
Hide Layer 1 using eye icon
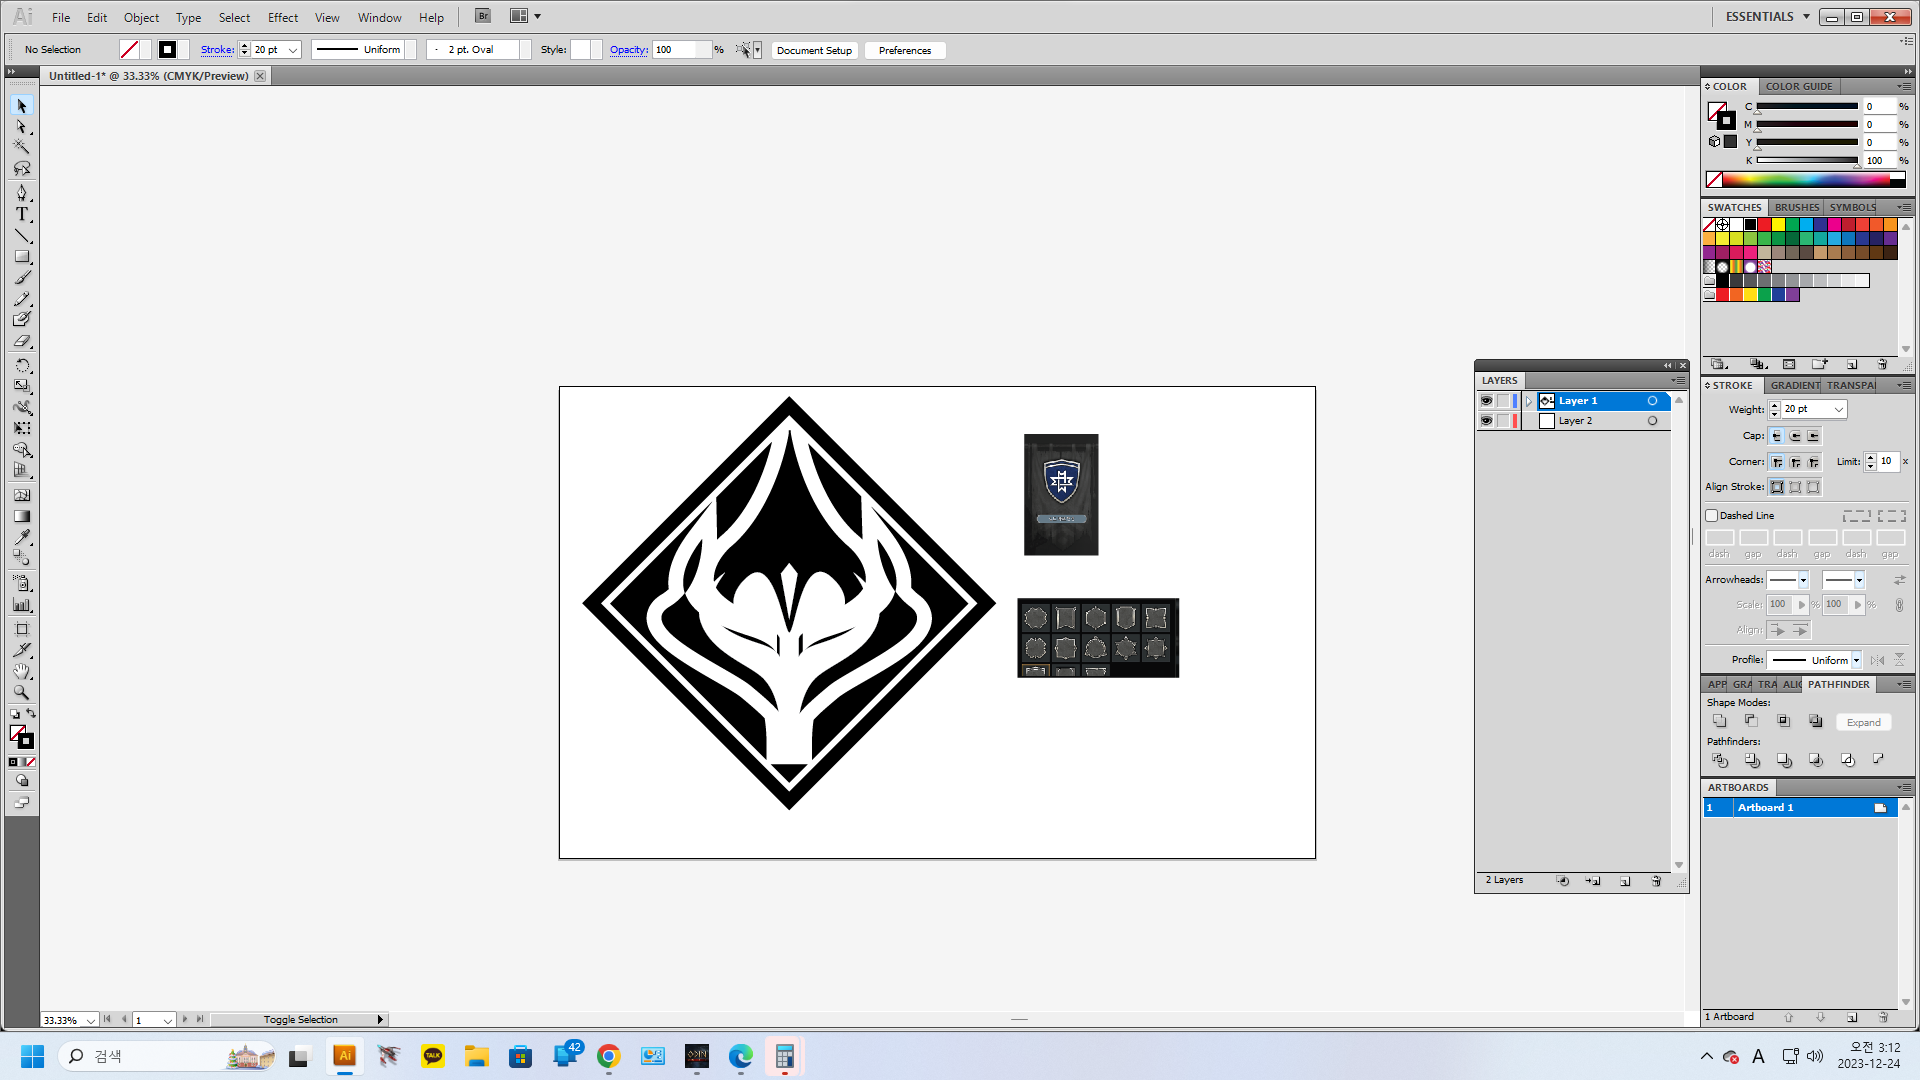[x=1486, y=401]
